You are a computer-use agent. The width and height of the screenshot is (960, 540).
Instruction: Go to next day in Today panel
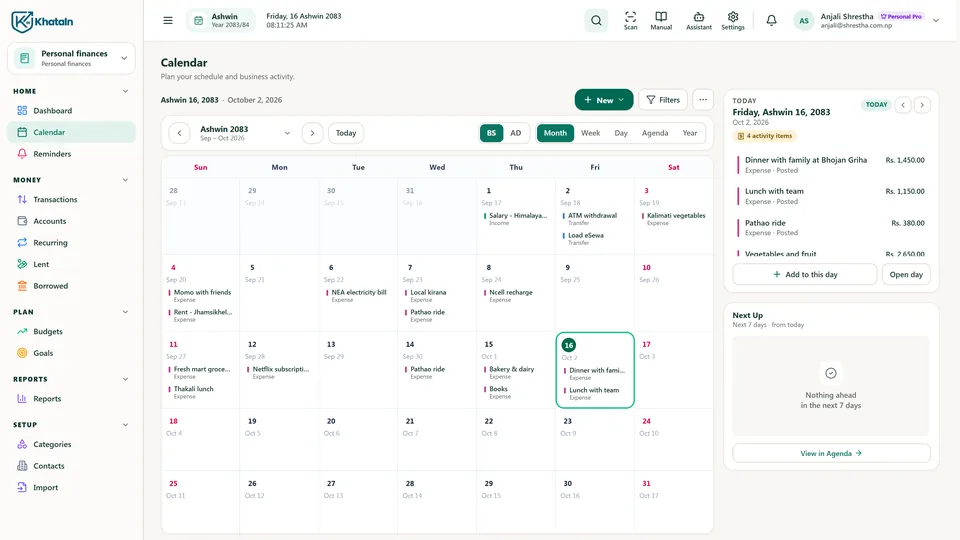(x=922, y=105)
